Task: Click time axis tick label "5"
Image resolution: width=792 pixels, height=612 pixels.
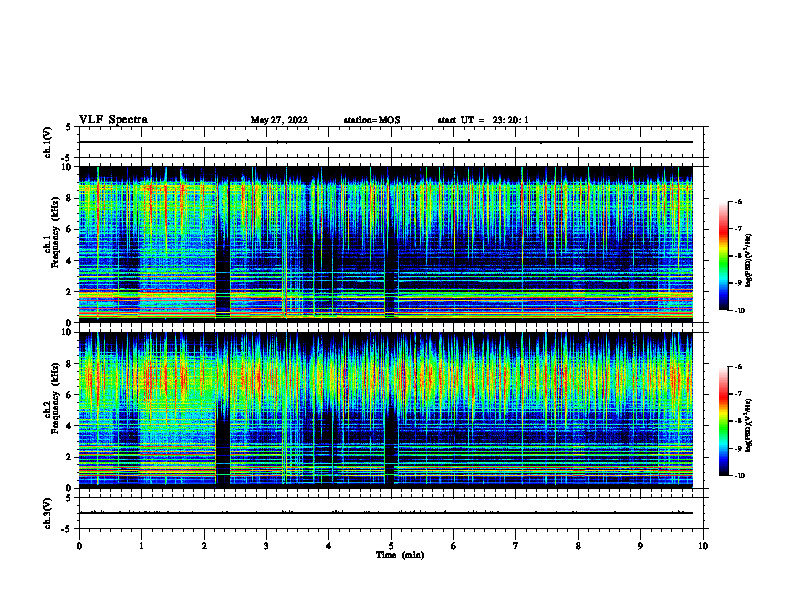Action: point(391,546)
